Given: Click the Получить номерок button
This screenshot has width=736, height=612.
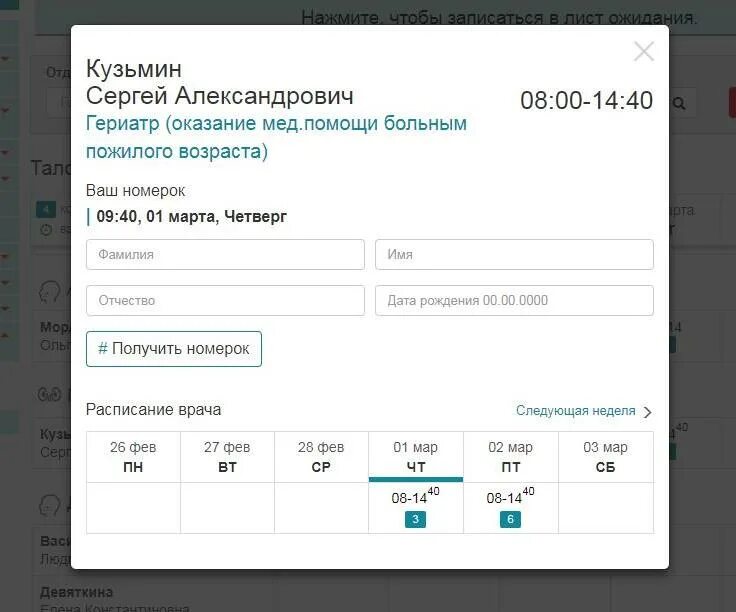Looking at the screenshot, I should (174, 349).
